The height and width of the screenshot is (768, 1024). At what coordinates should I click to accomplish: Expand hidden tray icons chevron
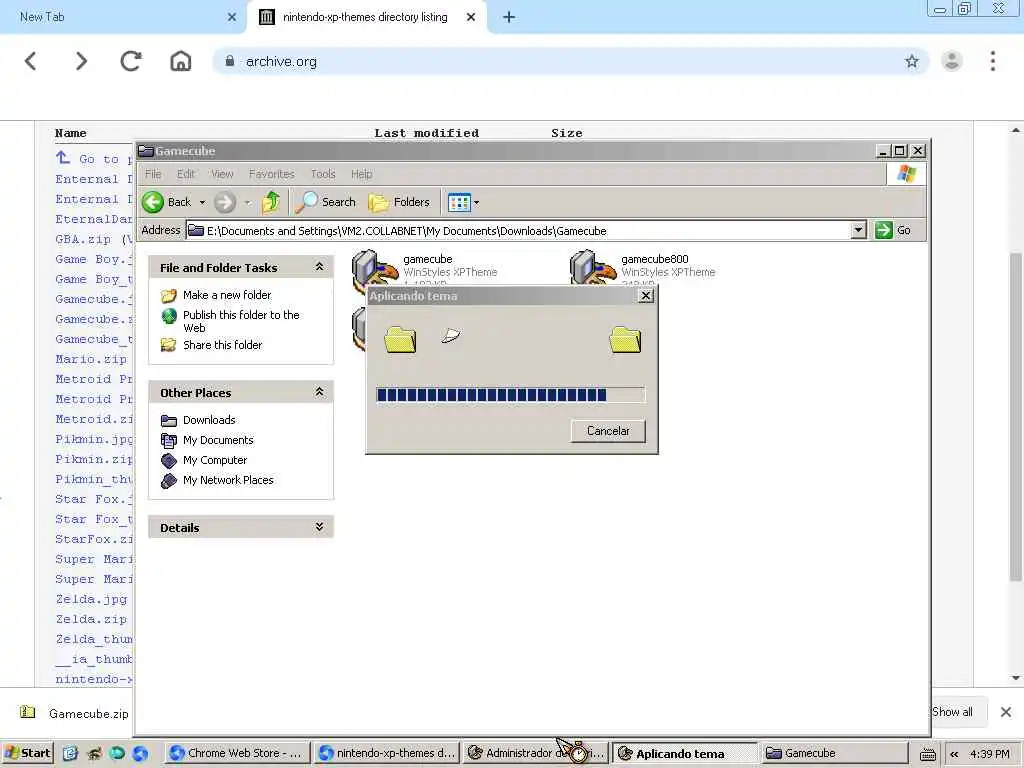click(x=954, y=754)
